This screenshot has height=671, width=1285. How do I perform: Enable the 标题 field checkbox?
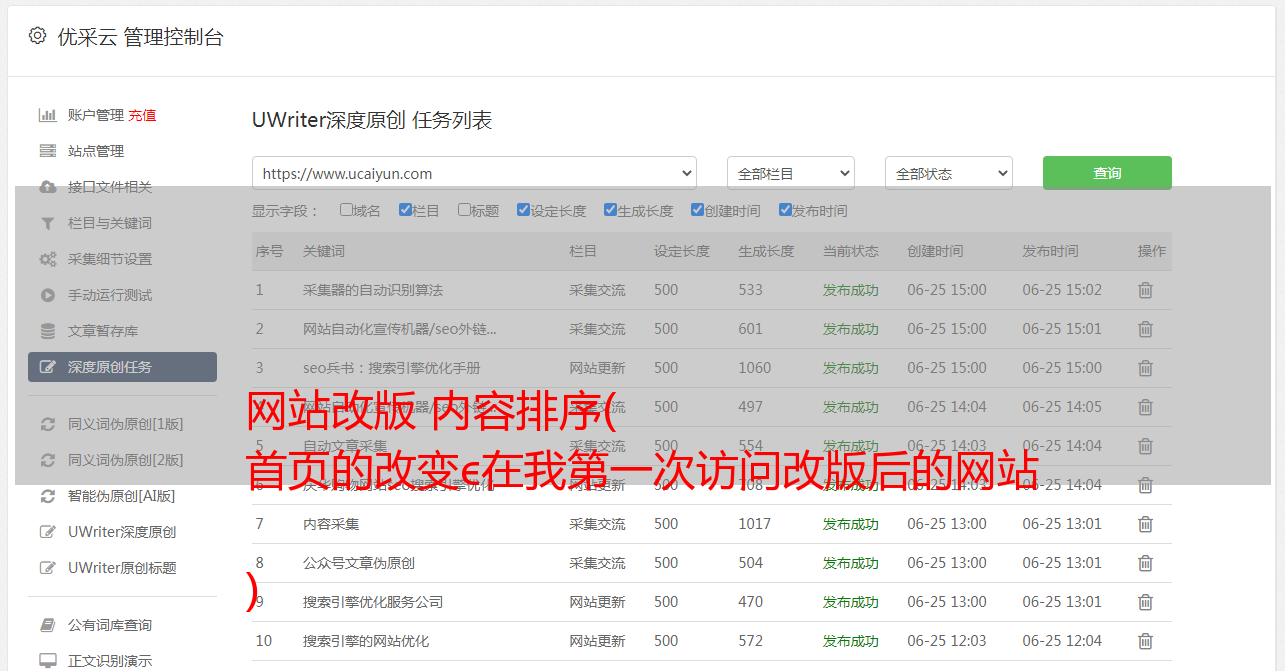click(464, 210)
